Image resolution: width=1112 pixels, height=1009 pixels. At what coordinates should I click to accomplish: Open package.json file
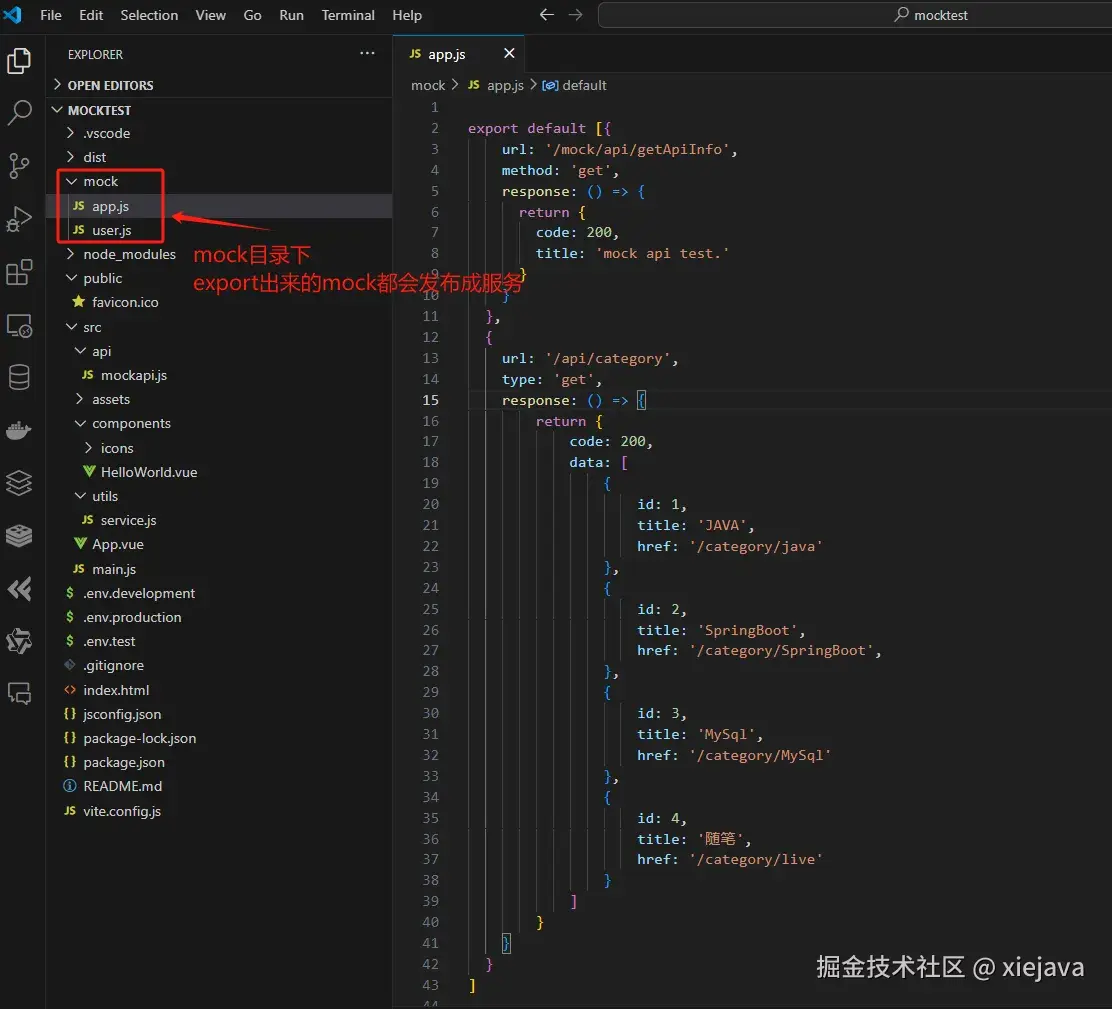click(x=219, y=762)
